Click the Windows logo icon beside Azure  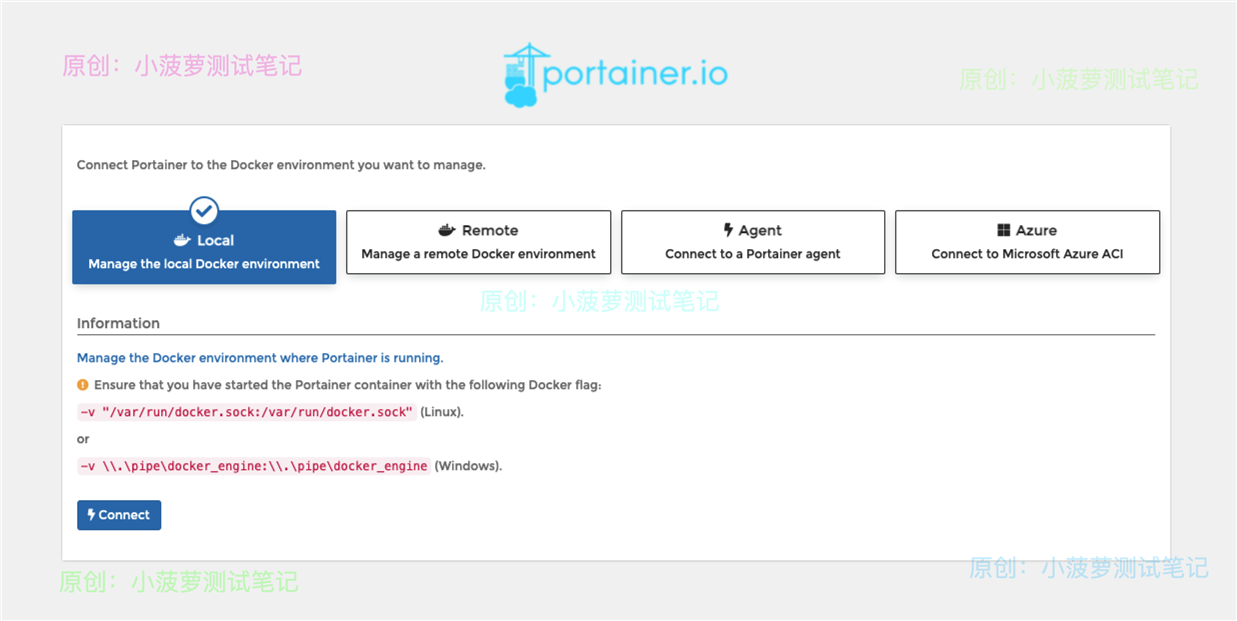[1004, 230]
